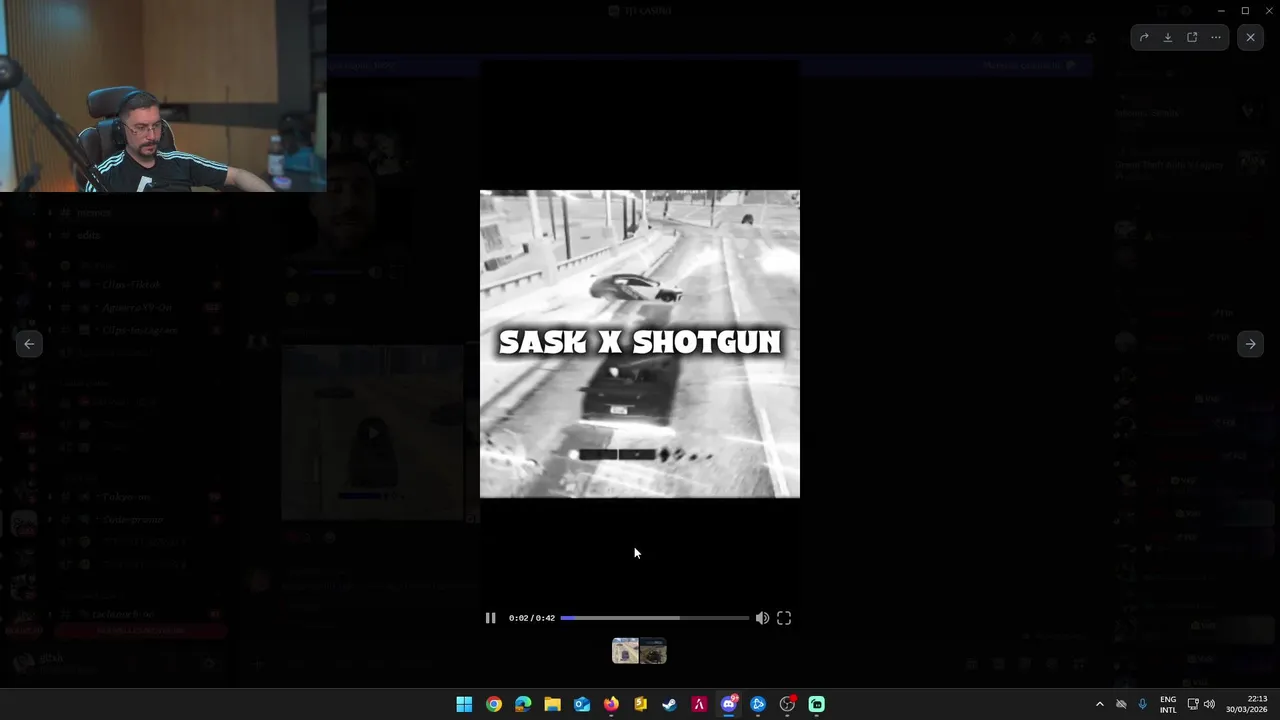Click the OneDrive cloud tray icon

point(1121,704)
